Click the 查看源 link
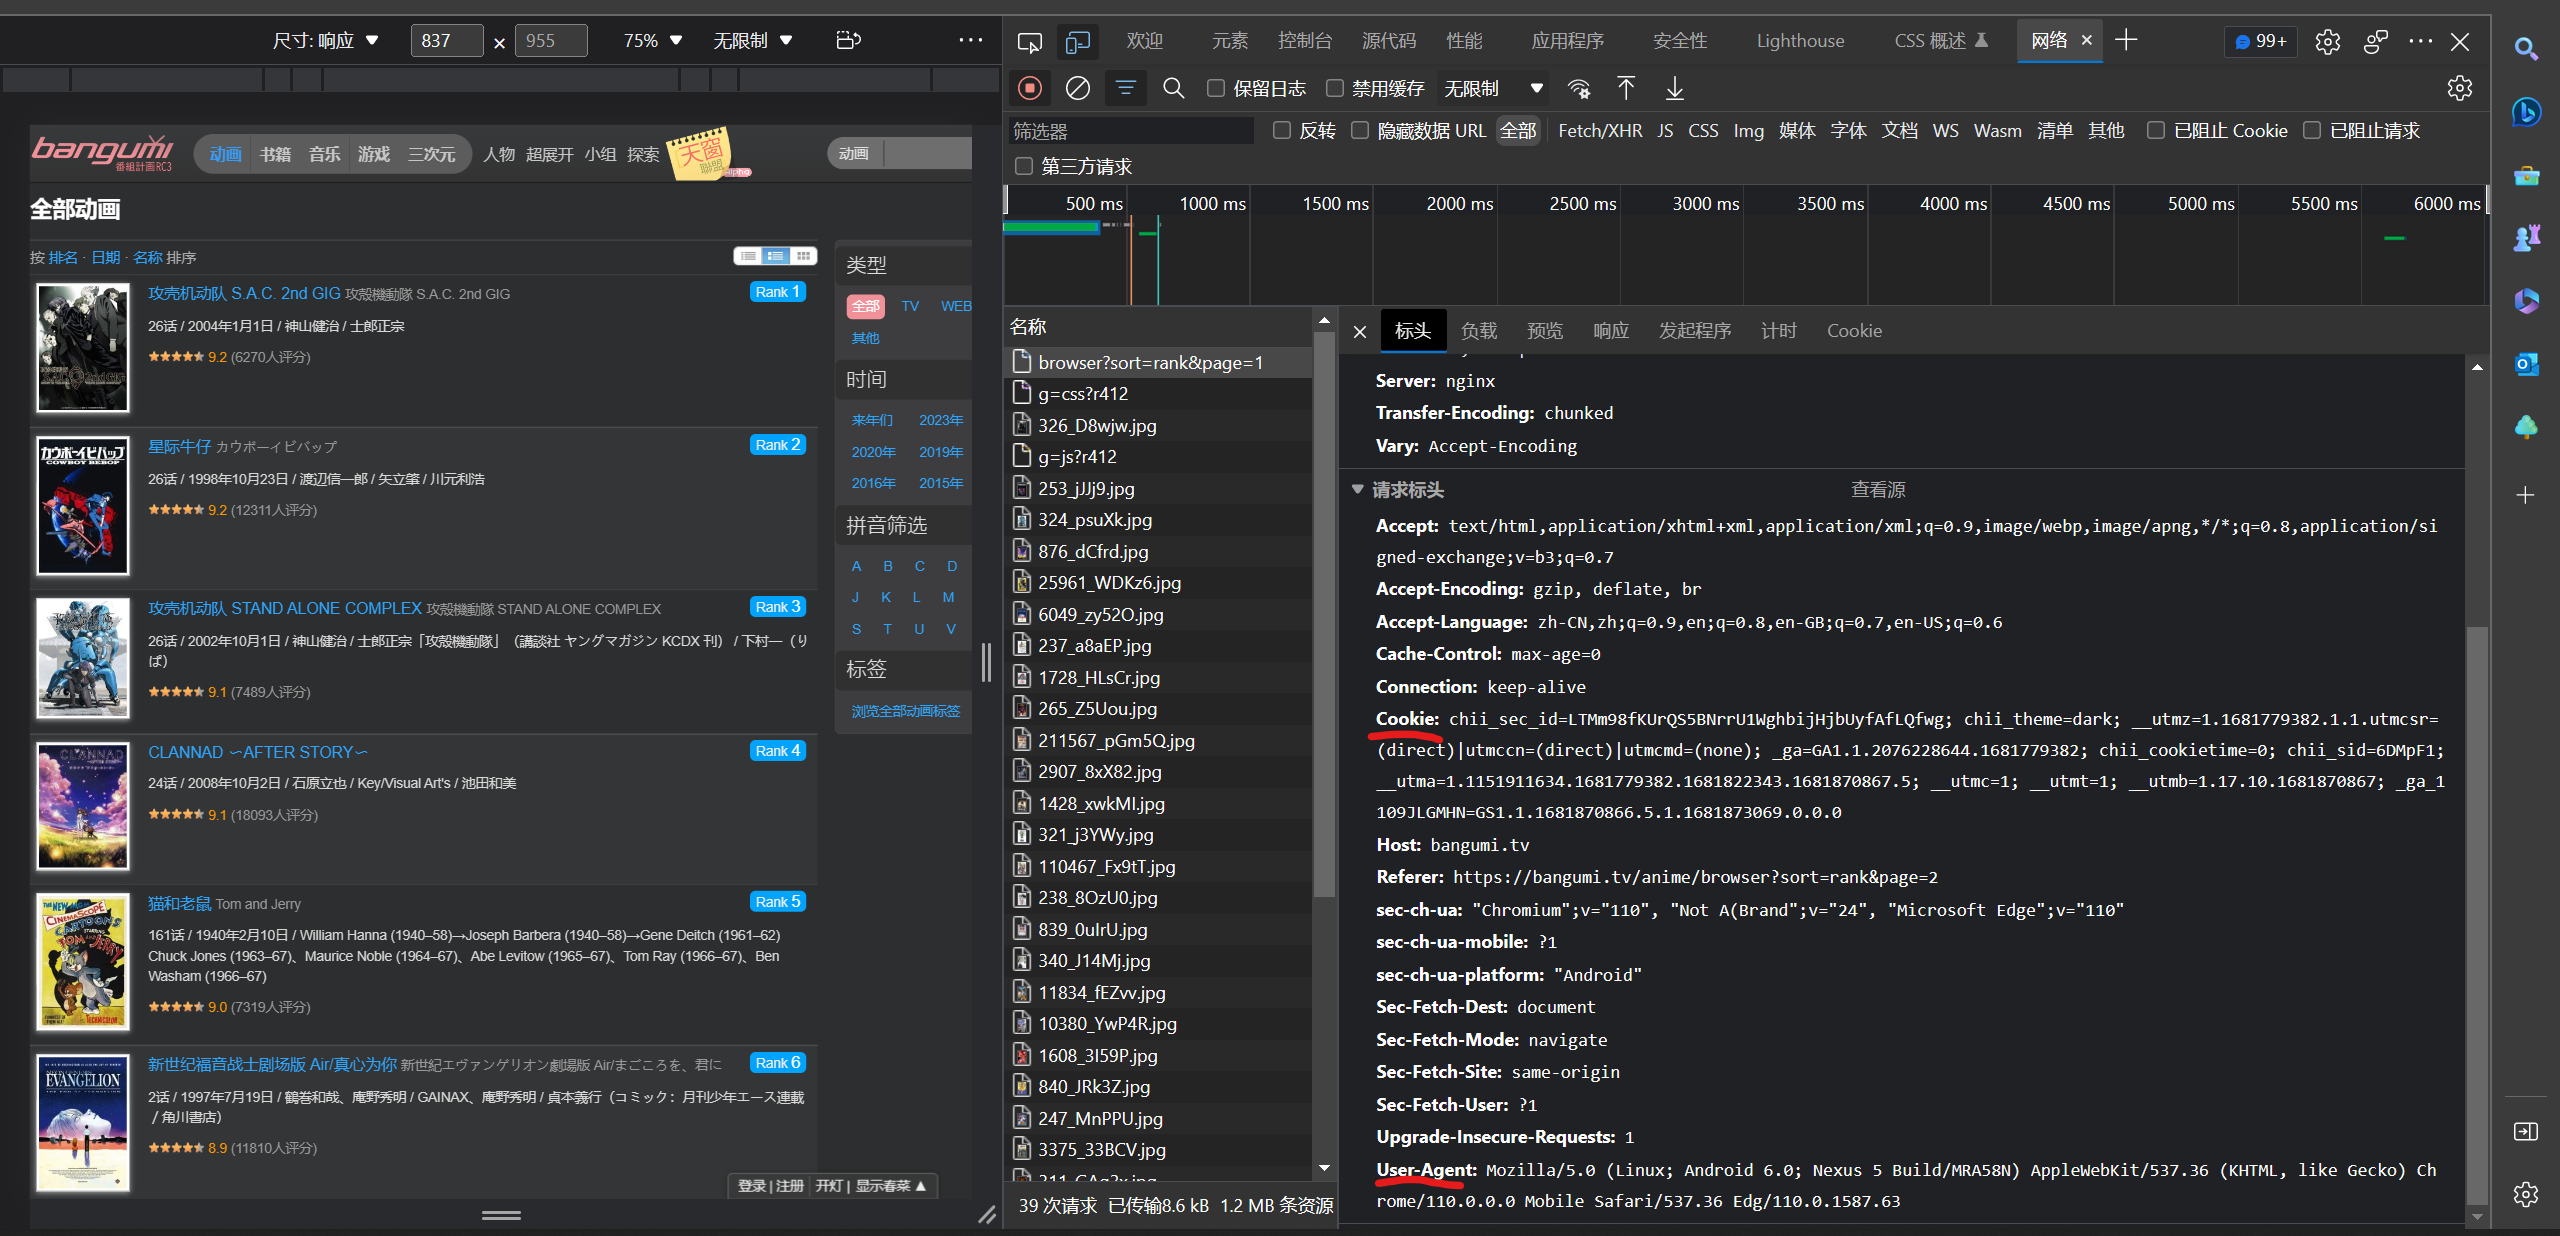The width and height of the screenshot is (2560, 1236). coord(1877,490)
